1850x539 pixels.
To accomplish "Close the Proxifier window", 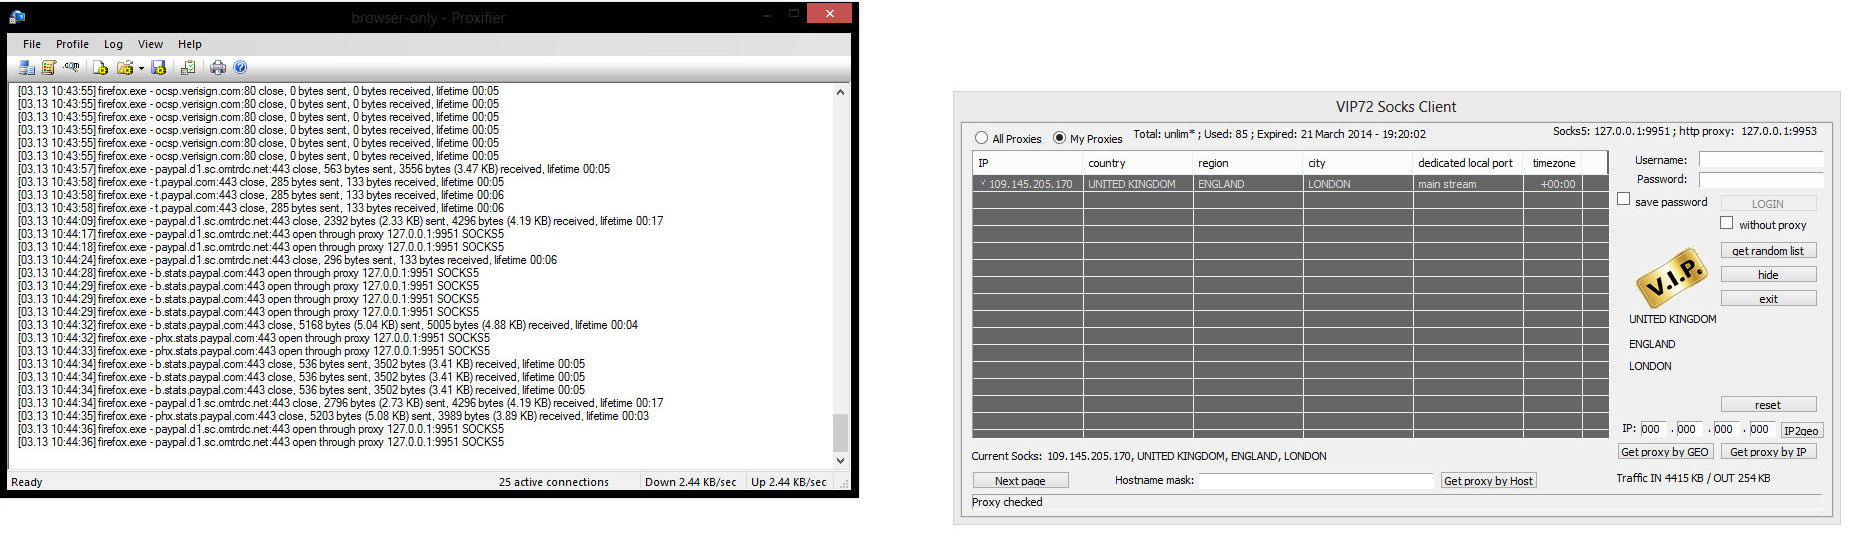I will click(829, 13).
